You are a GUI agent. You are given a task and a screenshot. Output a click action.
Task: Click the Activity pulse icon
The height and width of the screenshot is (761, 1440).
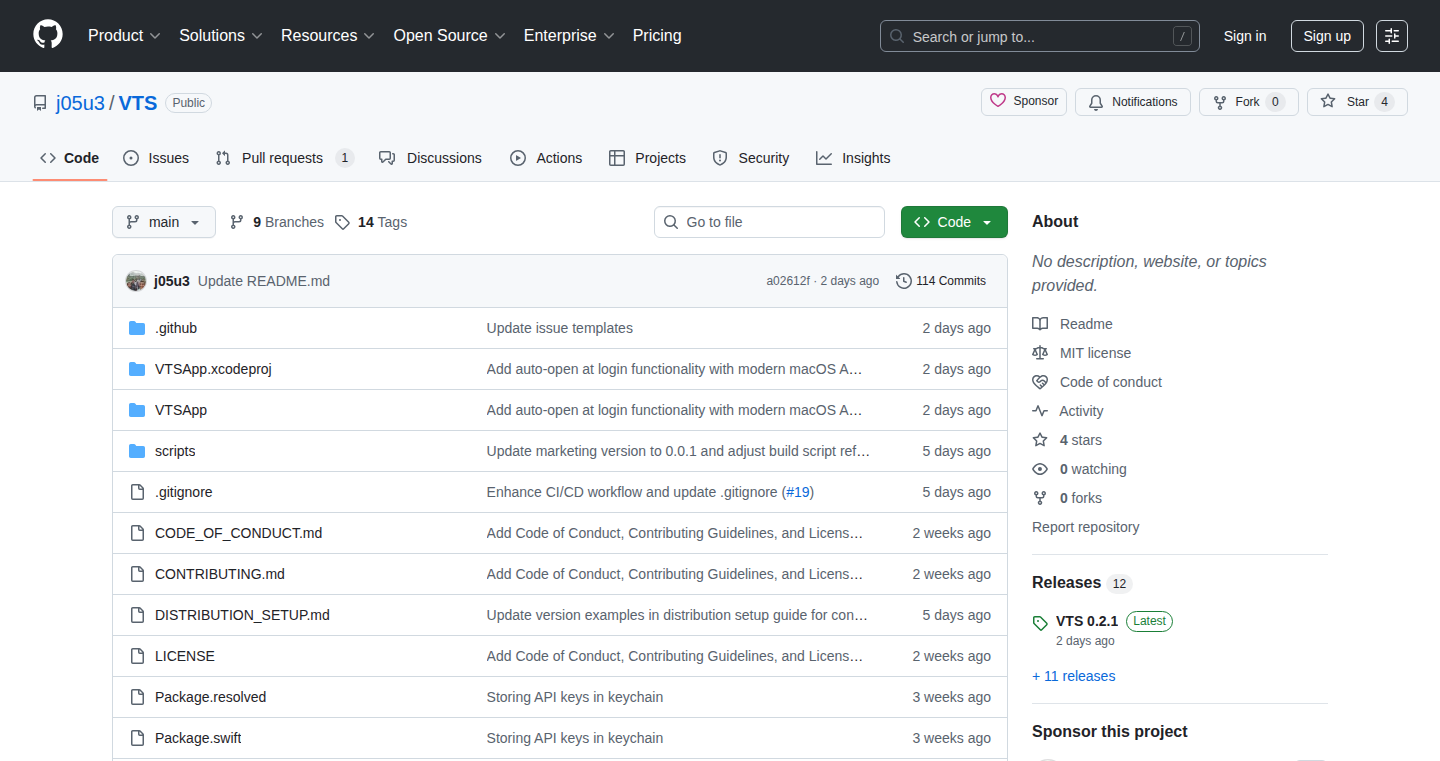pos(1040,411)
